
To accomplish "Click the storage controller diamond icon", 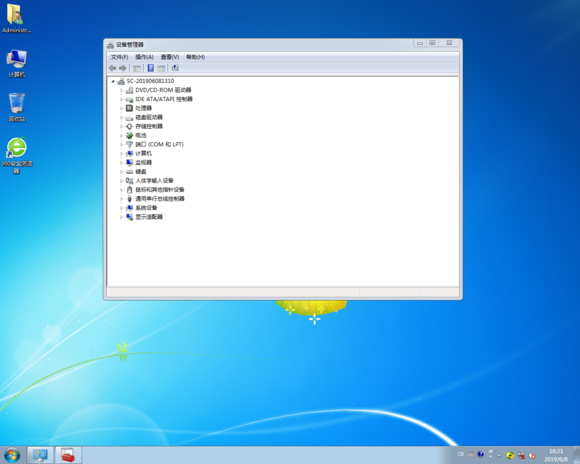I will coord(129,127).
